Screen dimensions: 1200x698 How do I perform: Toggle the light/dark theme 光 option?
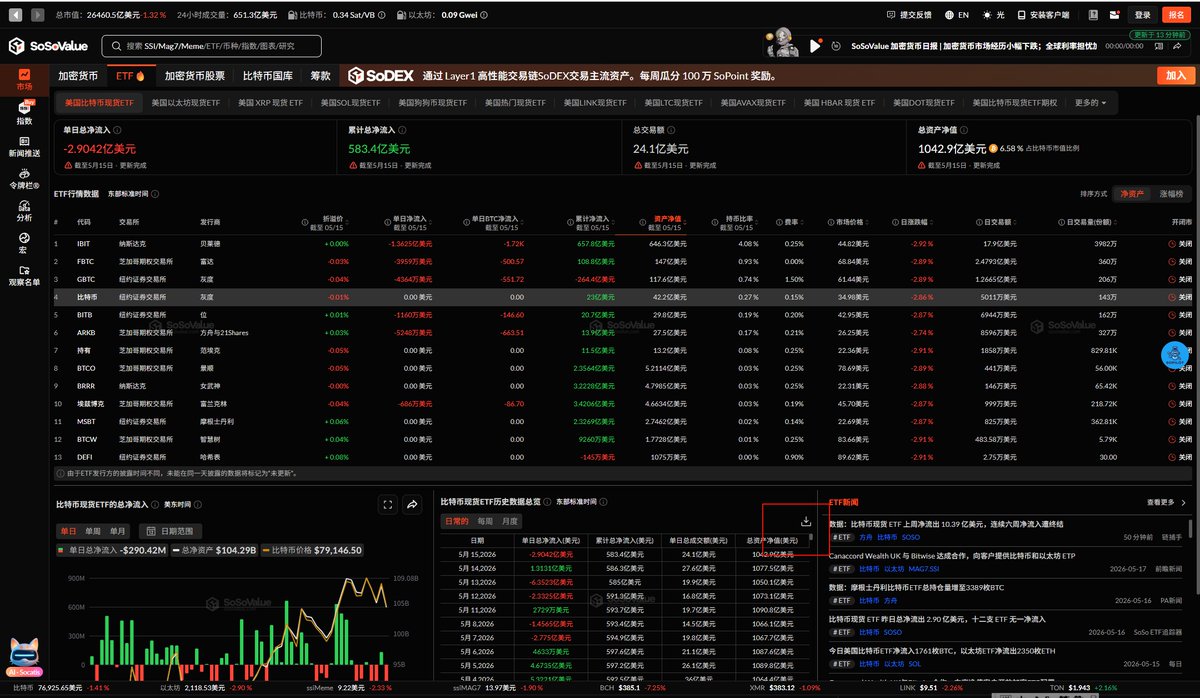coord(993,15)
